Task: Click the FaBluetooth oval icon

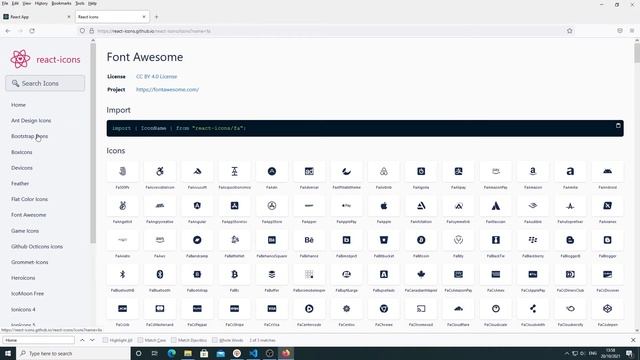Action: point(160,274)
